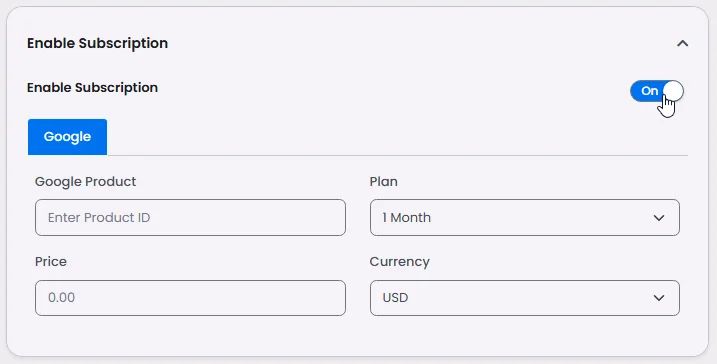
Task: Click the arrow icon in Currency dropdown
Action: pyautogui.click(x=659, y=298)
